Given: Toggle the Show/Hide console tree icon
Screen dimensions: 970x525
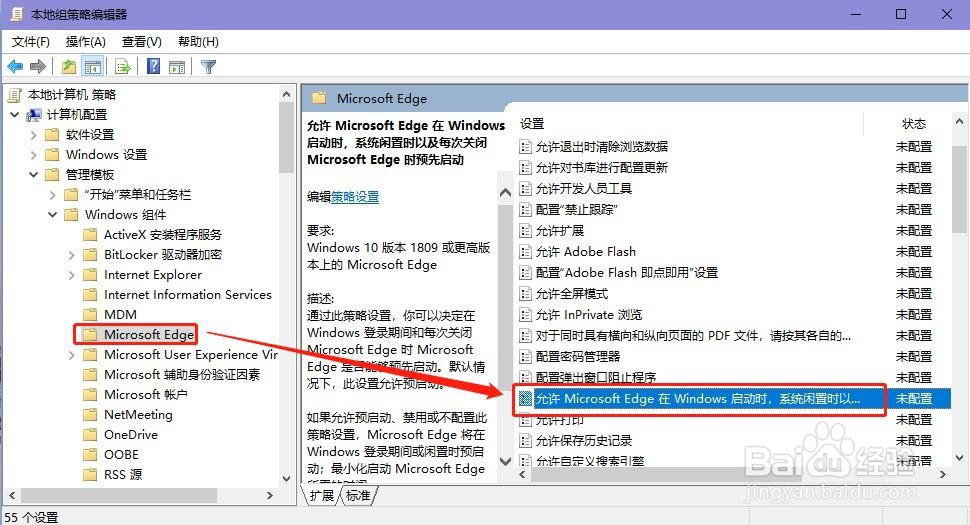Looking at the screenshot, I should pyautogui.click(x=93, y=66).
